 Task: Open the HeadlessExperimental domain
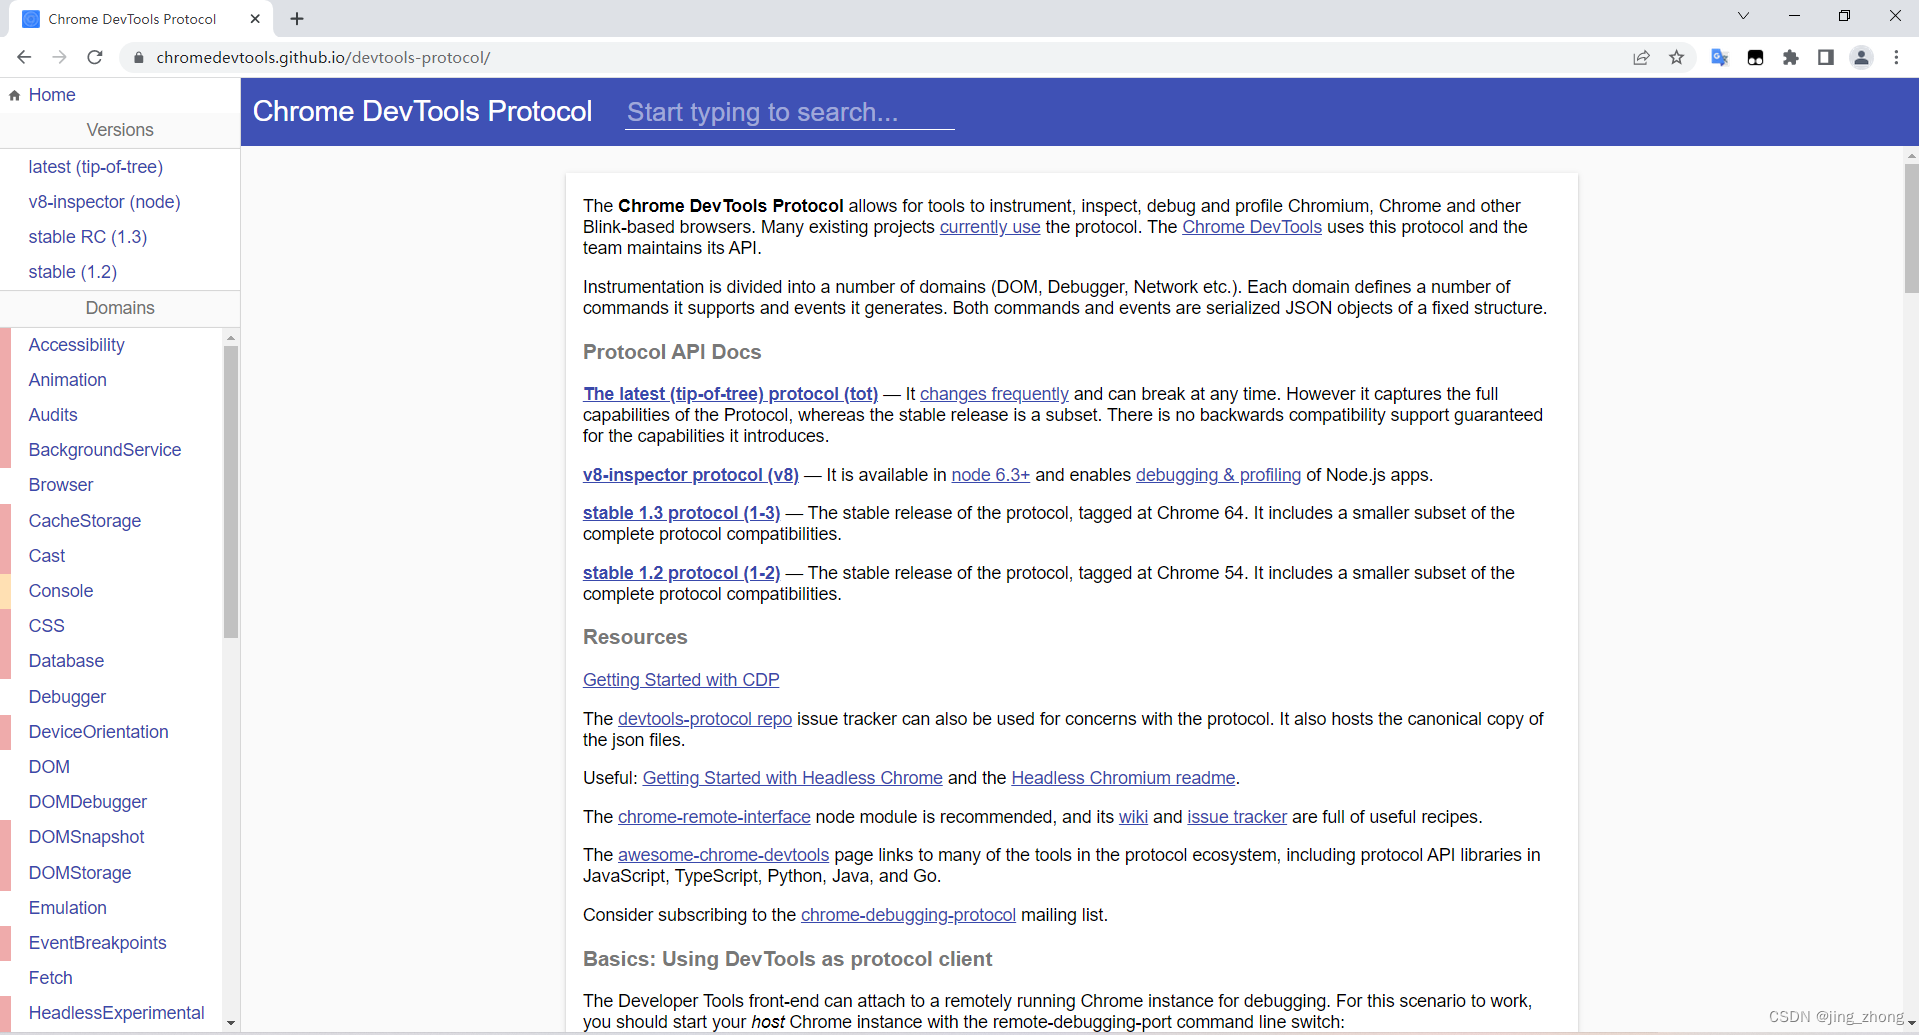116,1013
